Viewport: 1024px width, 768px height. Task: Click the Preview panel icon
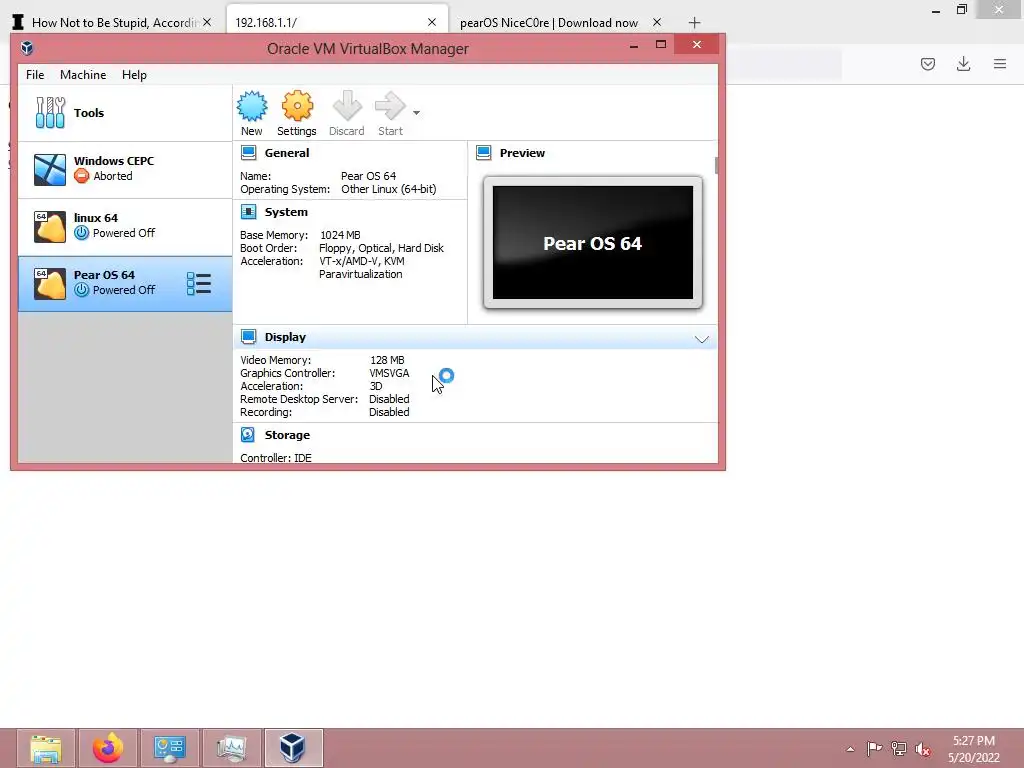483,153
